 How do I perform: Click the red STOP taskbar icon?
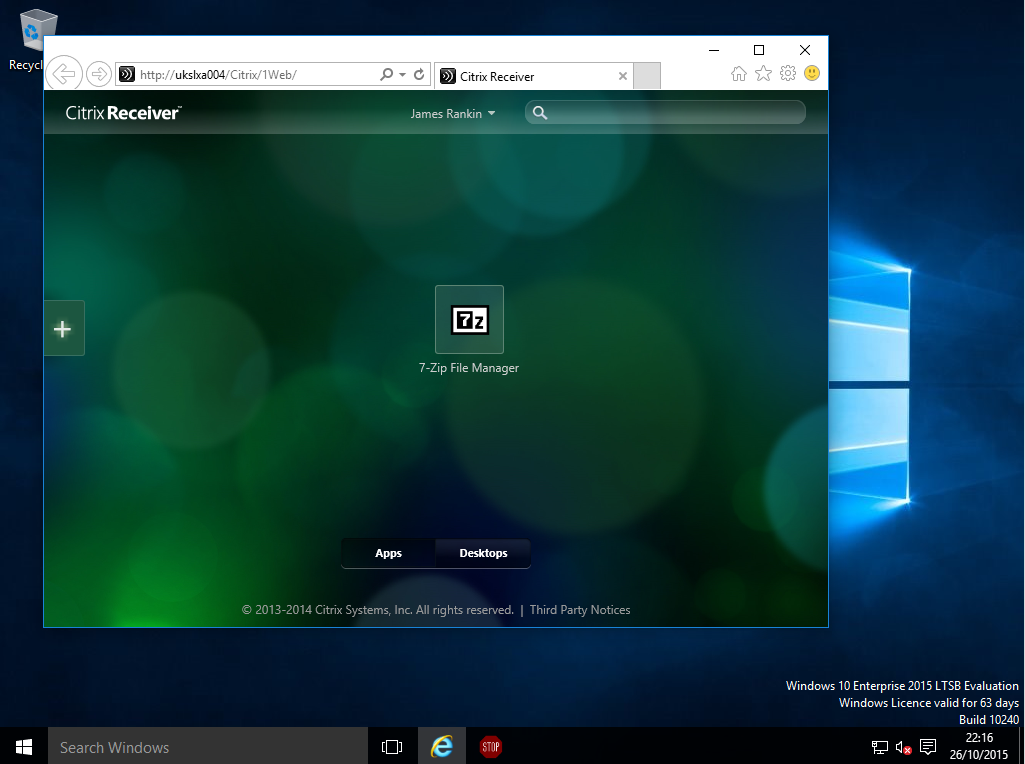pyautogui.click(x=490, y=746)
